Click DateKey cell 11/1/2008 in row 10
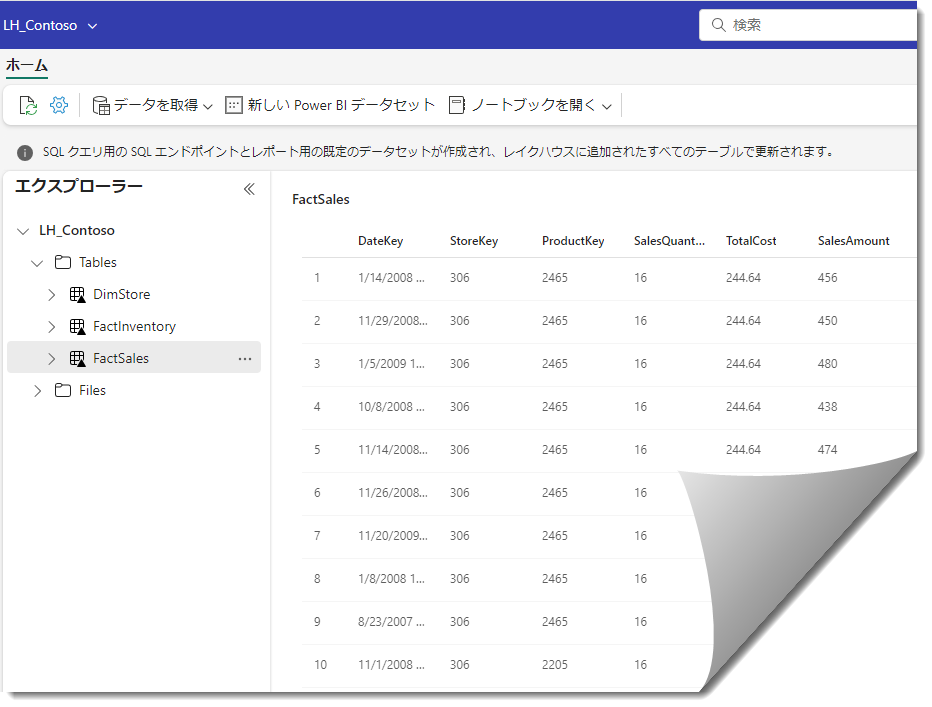 point(391,665)
